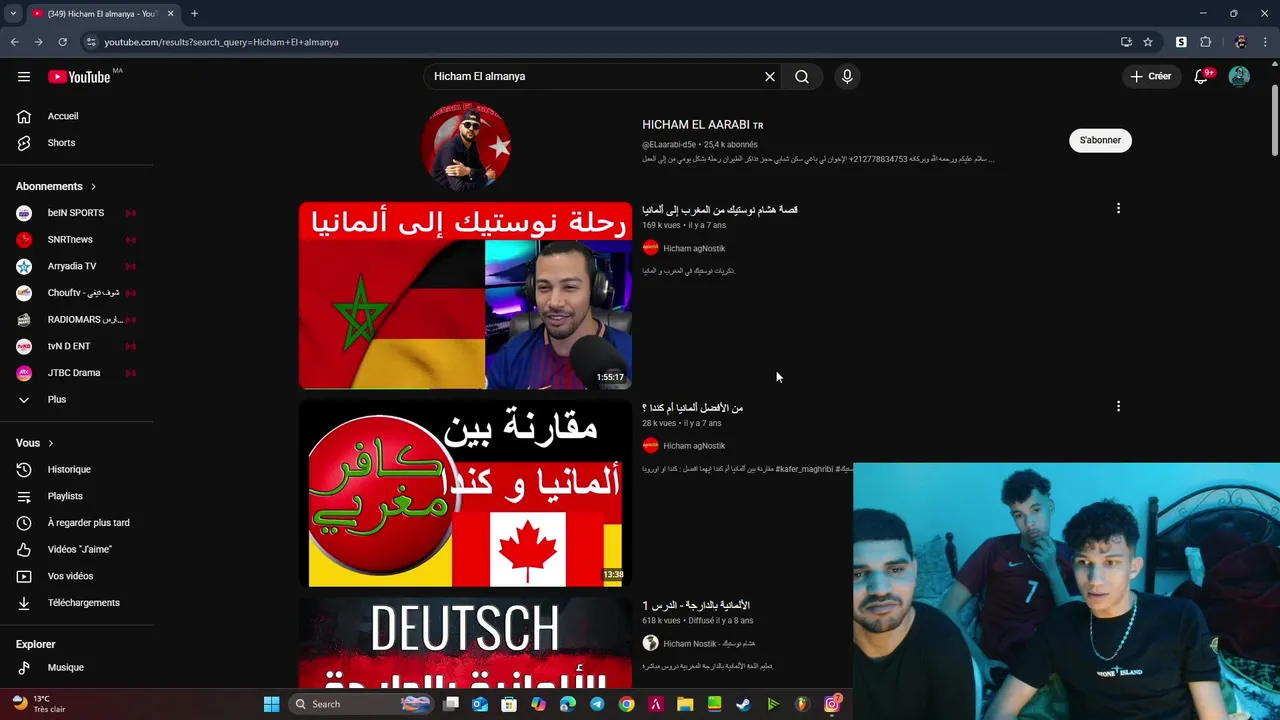The image size is (1280, 720).
Task: Play the 1:55:17 Morocco-to-Germany journey video
Action: coord(465,295)
